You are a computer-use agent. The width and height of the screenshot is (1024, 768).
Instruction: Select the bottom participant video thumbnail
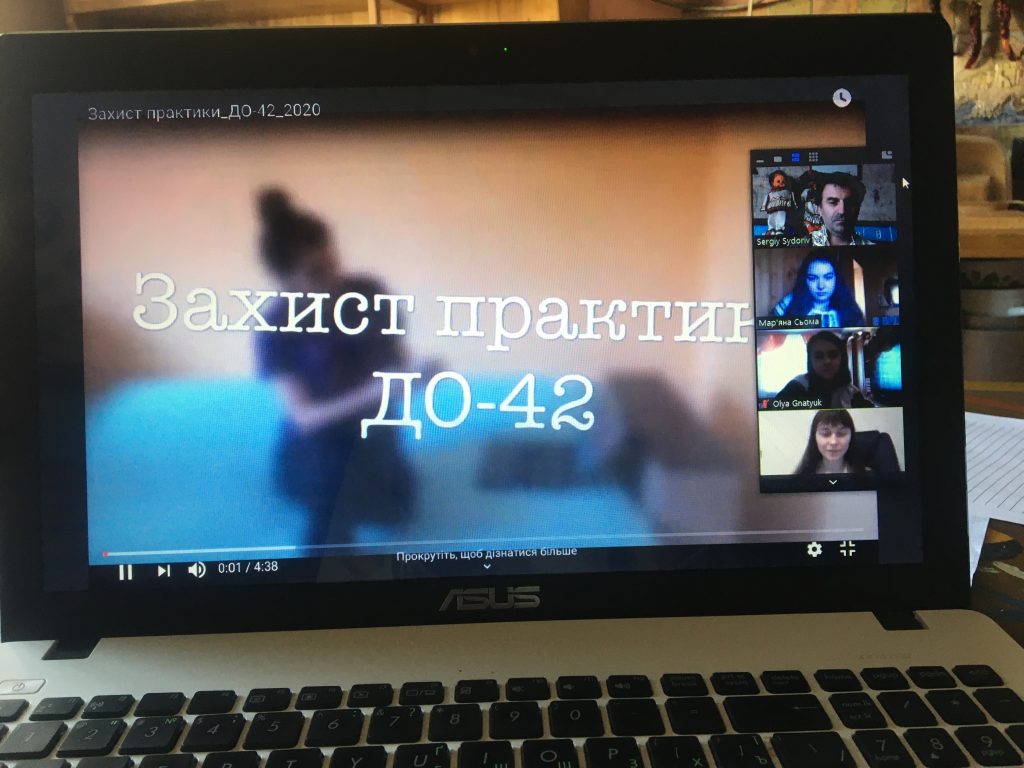coord(831,441)
